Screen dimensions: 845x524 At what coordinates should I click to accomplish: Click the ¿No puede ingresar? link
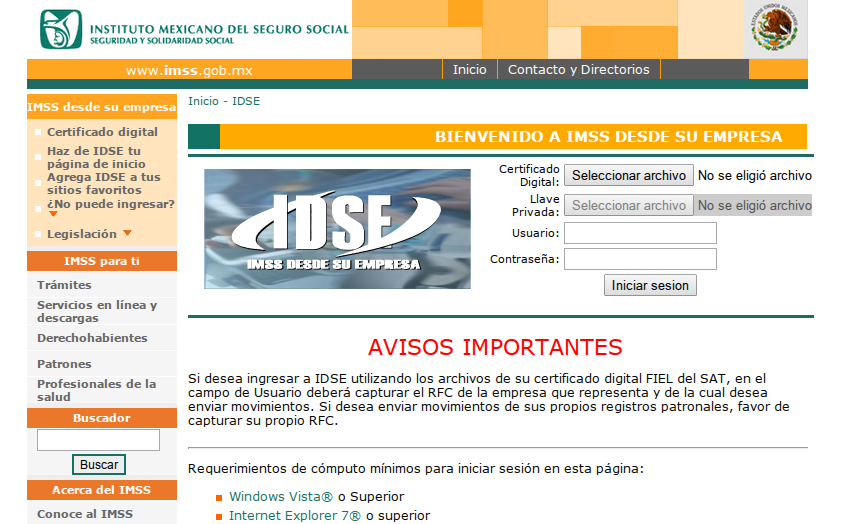point(110,204)
